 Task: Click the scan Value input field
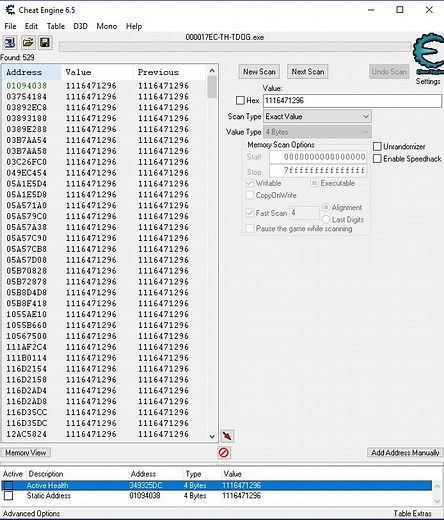click(352, 101)
